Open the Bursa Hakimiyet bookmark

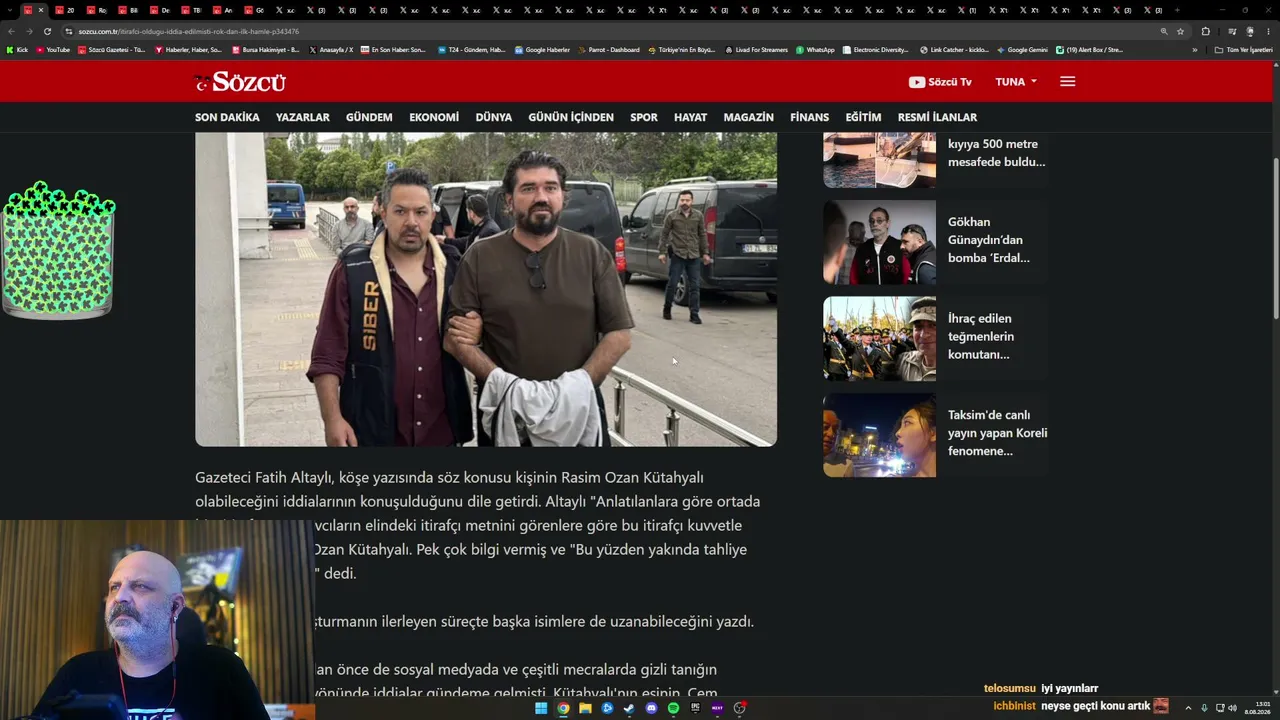pyautogui.click(x=265, y=49)
